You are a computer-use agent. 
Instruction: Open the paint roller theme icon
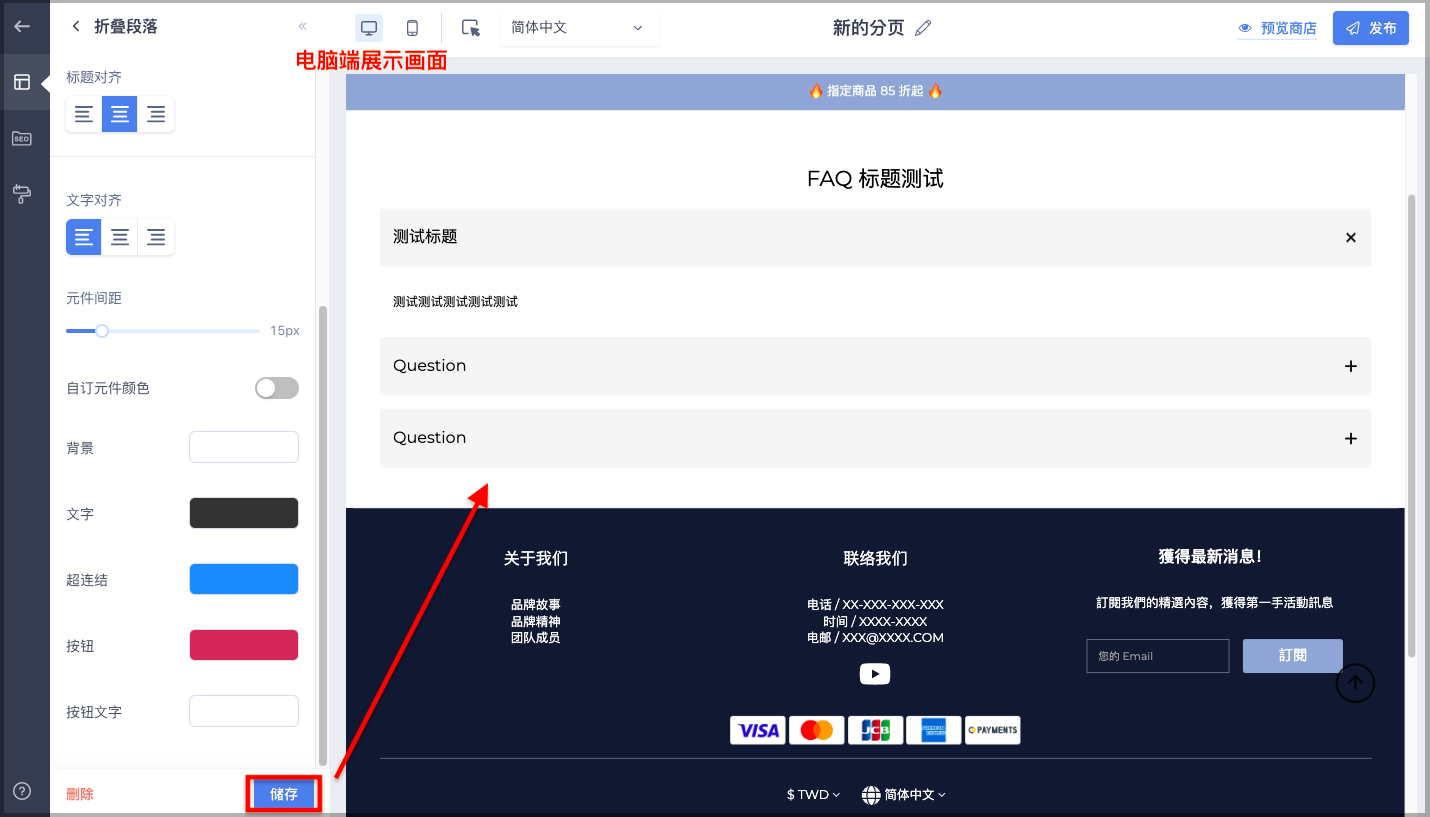(x=22, y=194)
